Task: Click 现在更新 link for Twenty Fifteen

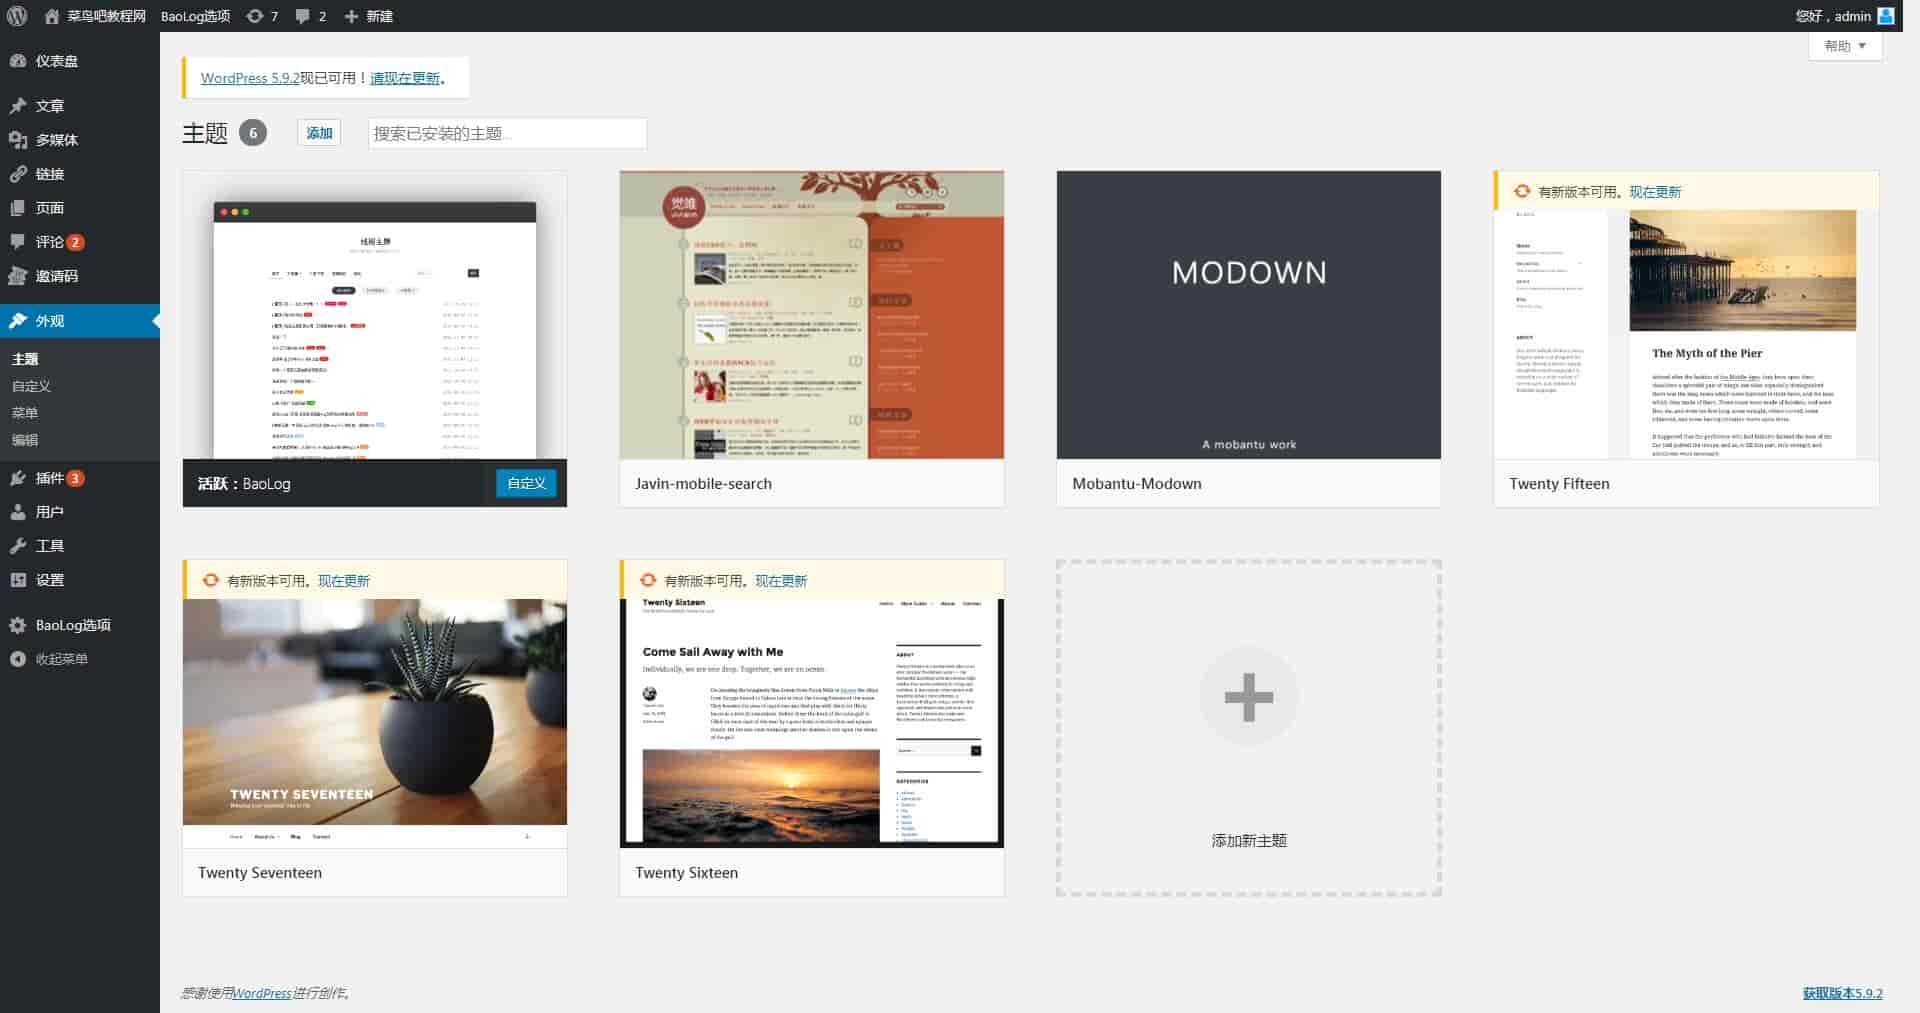Action: [x=1655, y=191]
